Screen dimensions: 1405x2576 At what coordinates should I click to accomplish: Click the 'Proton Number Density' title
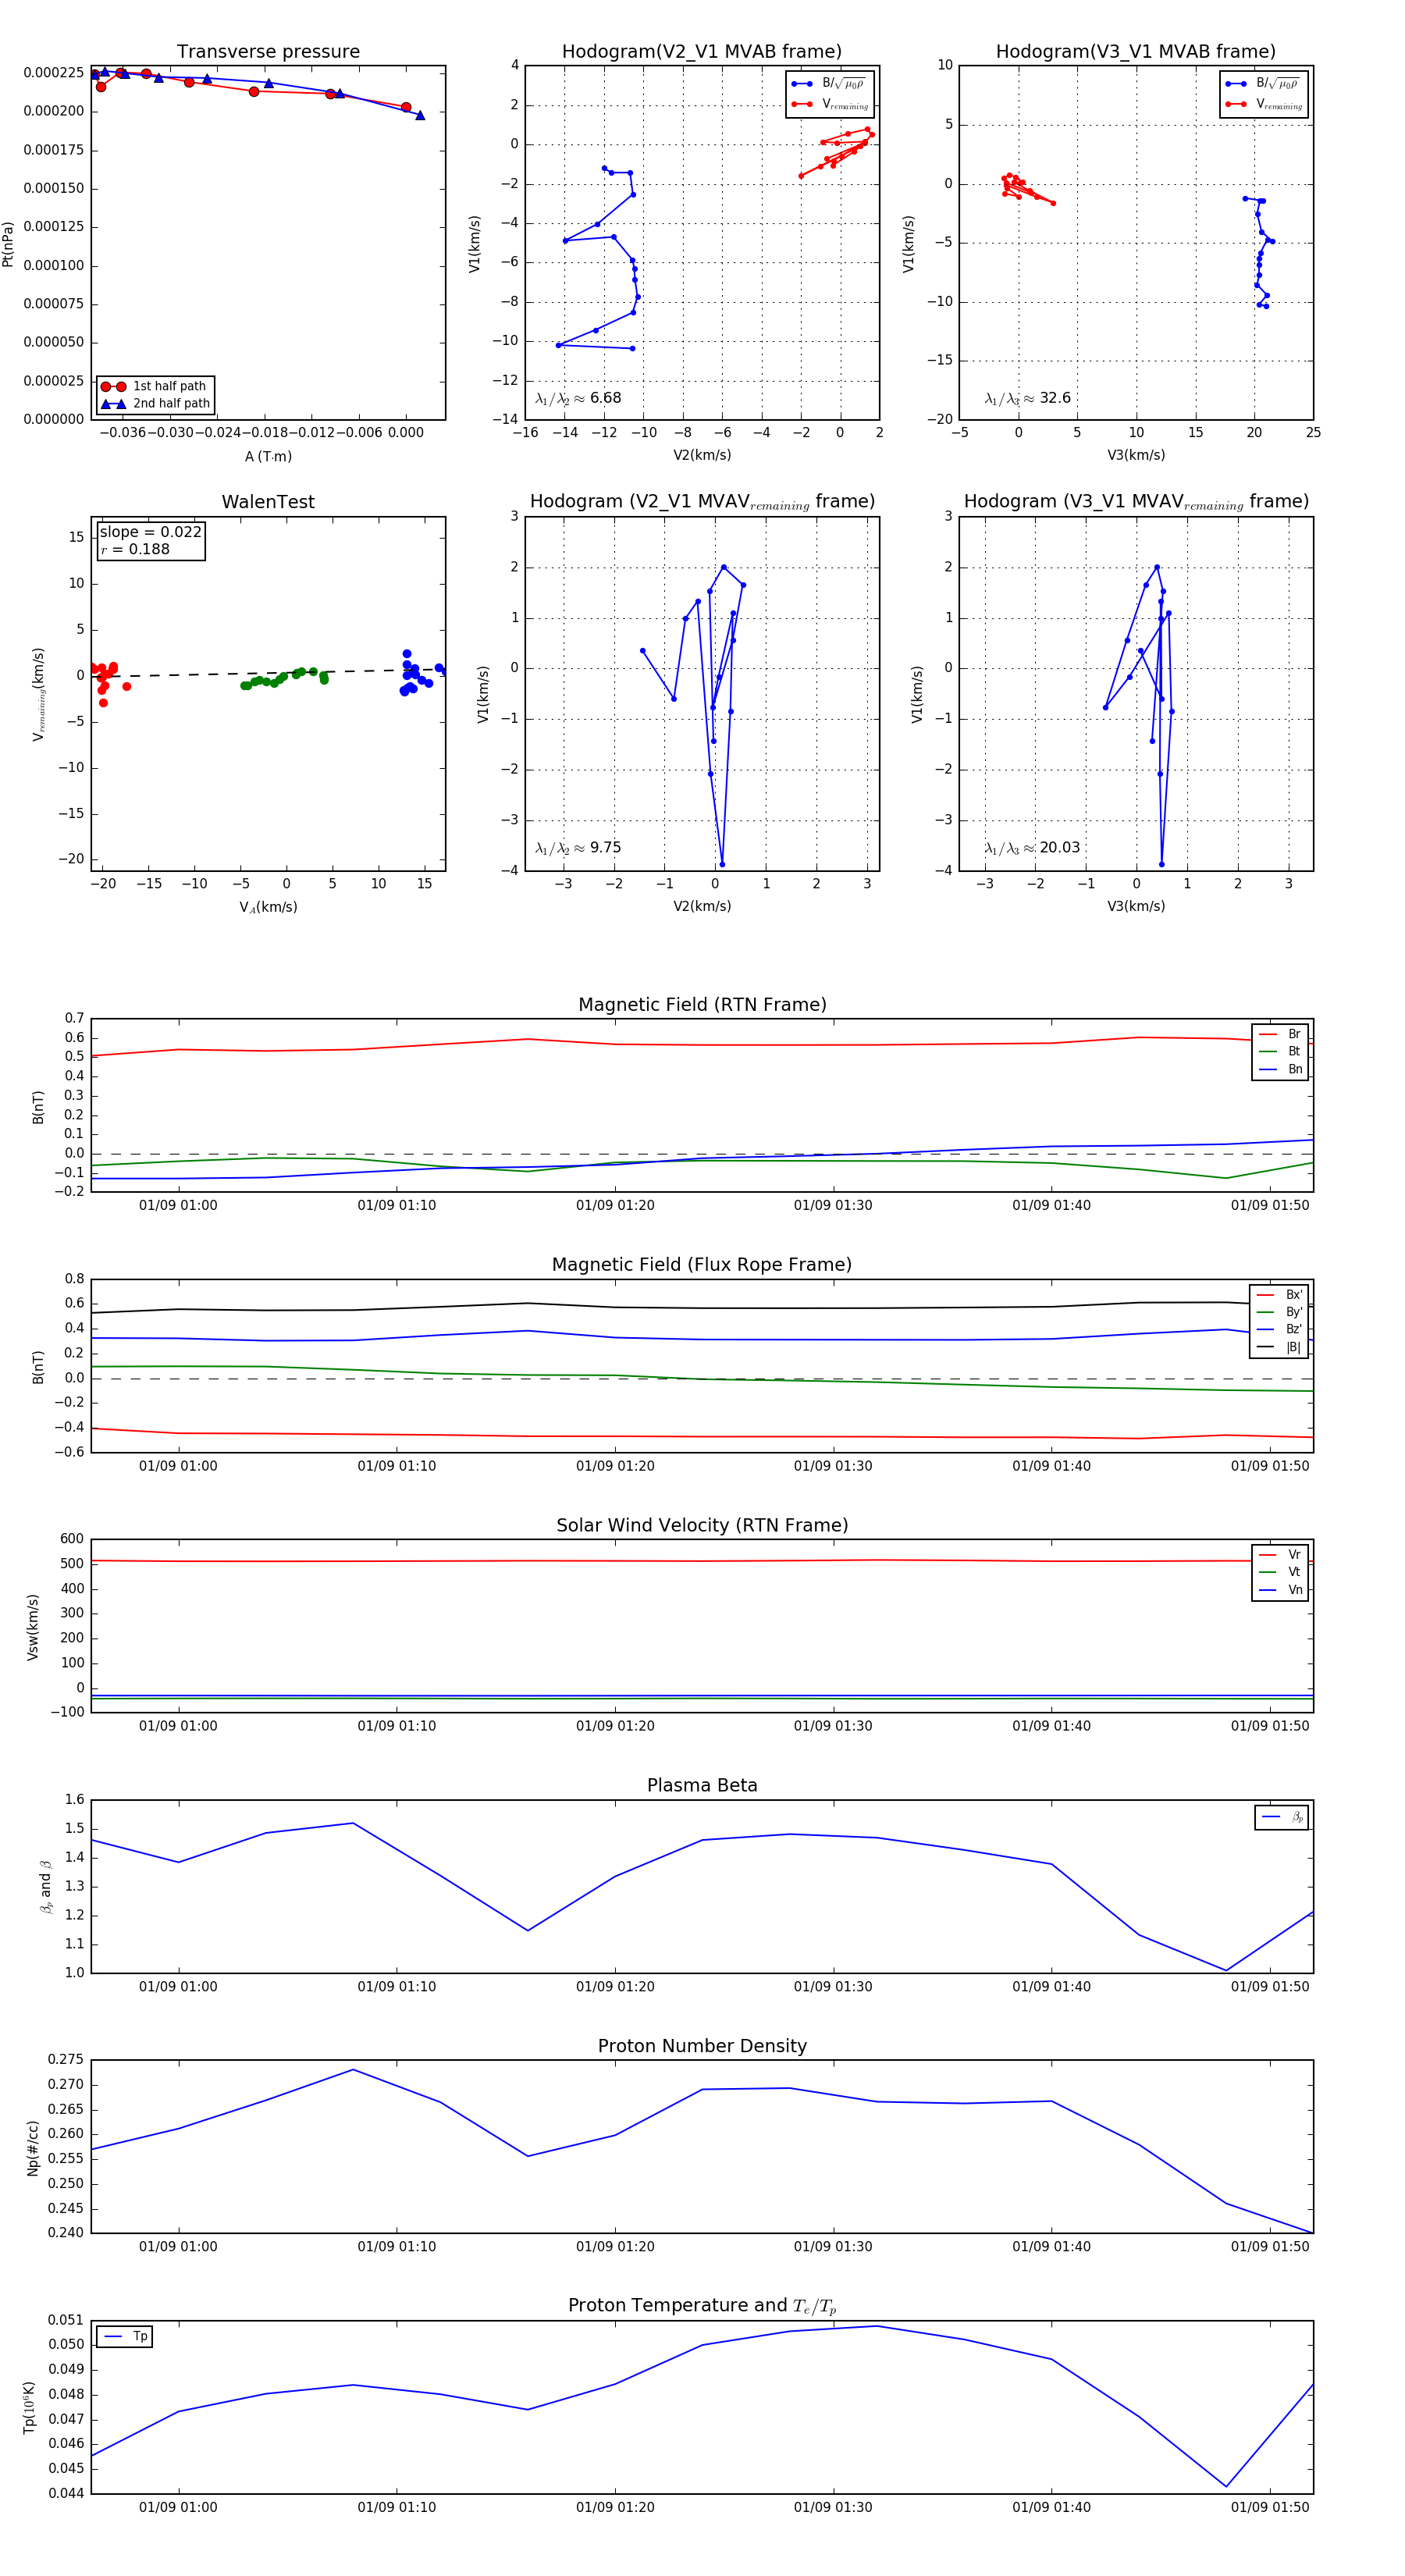[x=702, y=2046]
